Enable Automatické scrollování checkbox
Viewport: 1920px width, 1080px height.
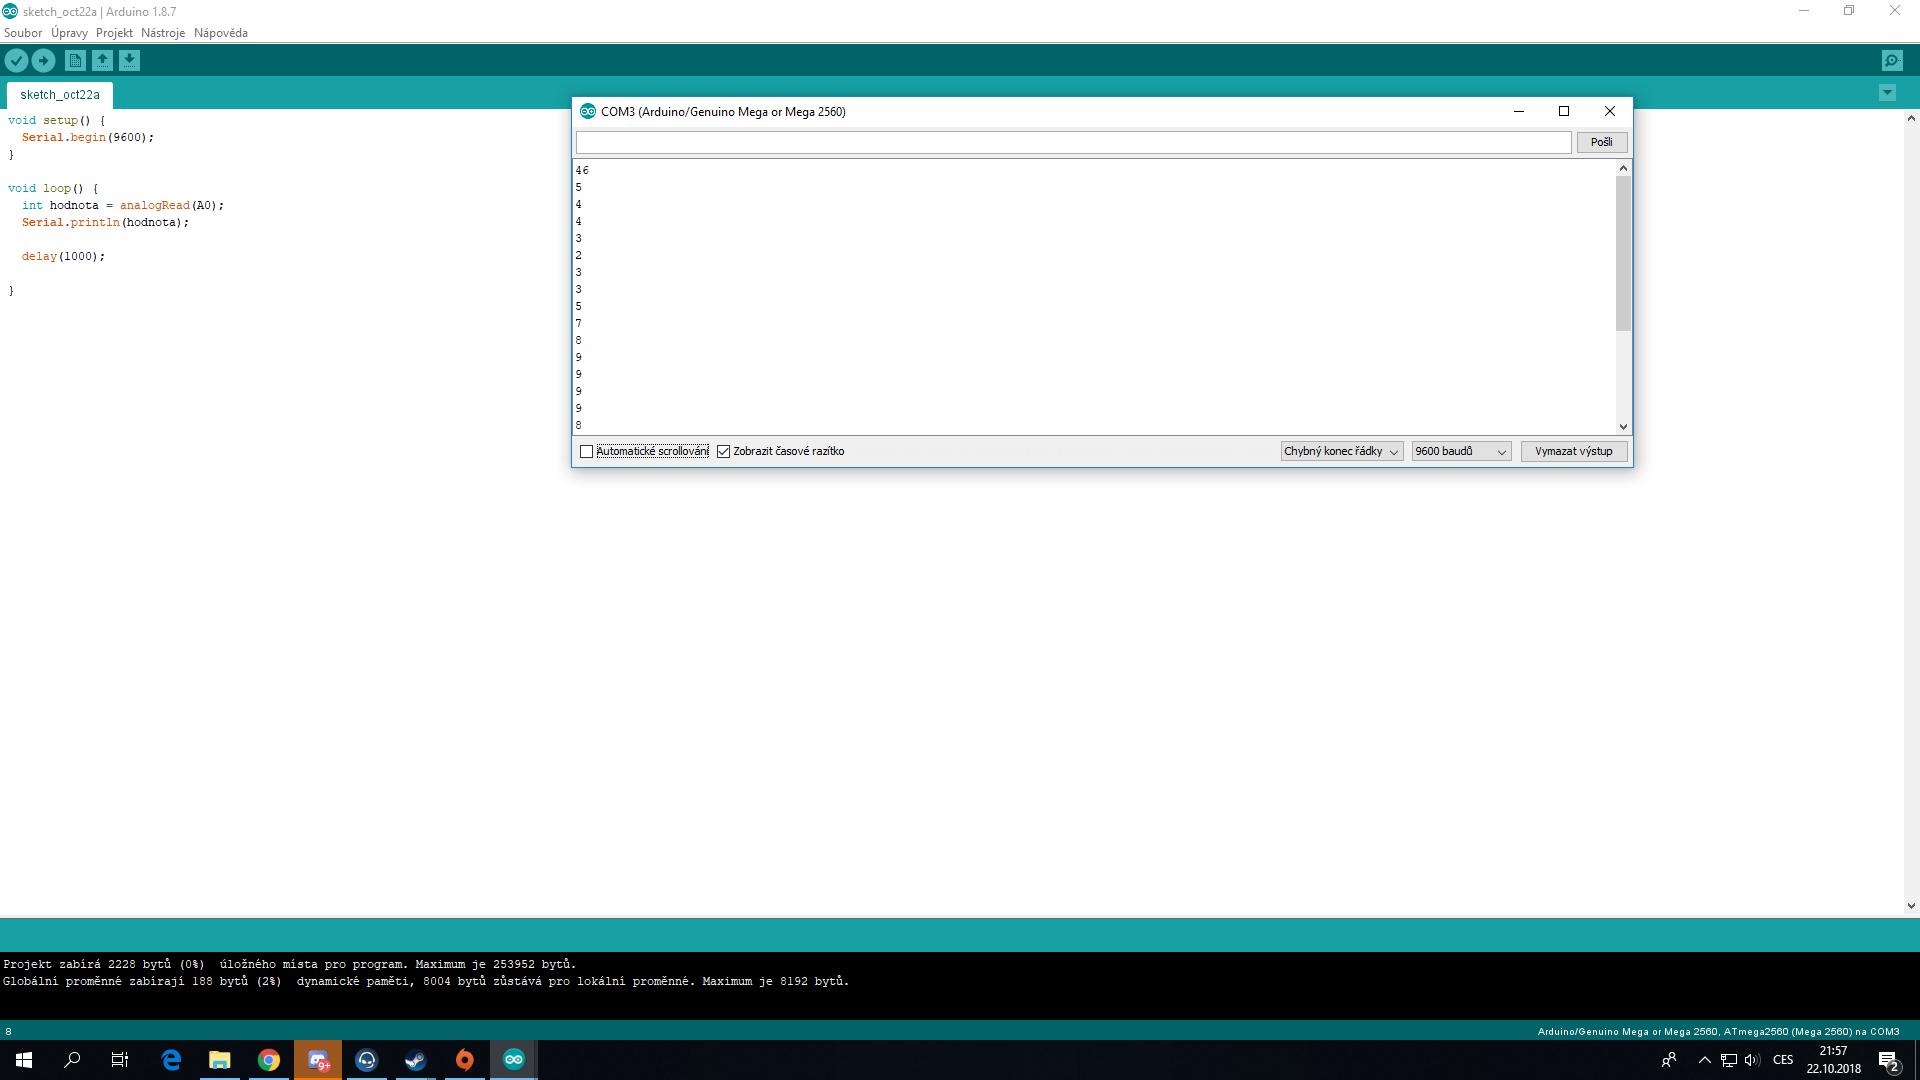[587, 452]
